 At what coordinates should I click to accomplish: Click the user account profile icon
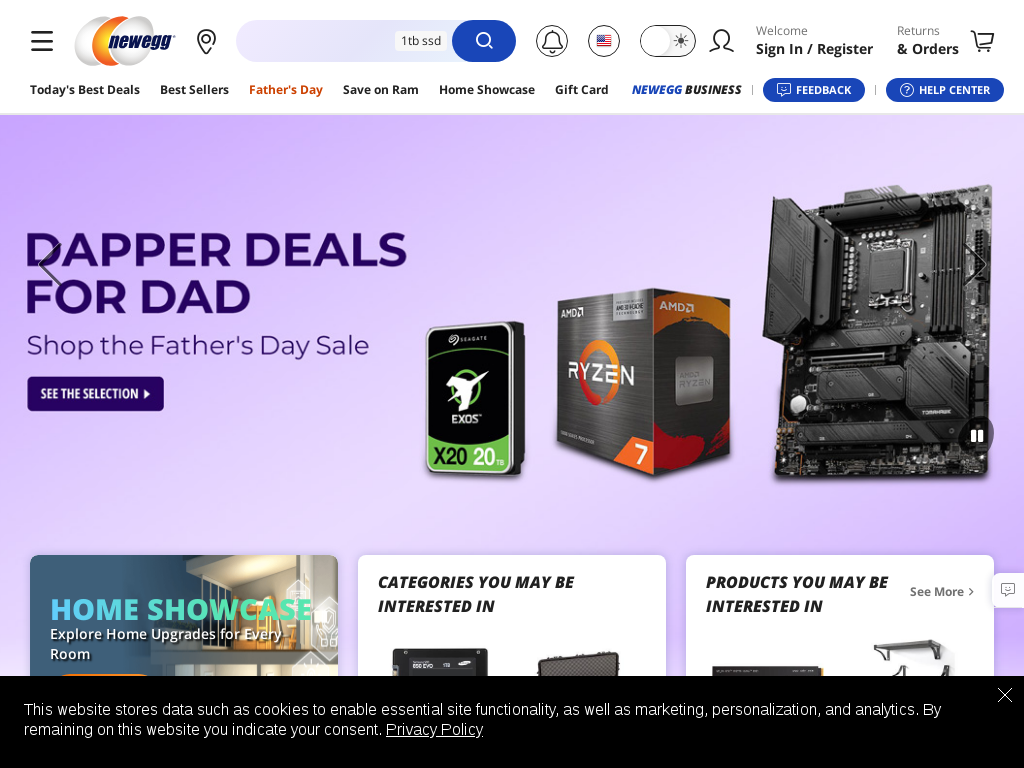pos(722,41)
